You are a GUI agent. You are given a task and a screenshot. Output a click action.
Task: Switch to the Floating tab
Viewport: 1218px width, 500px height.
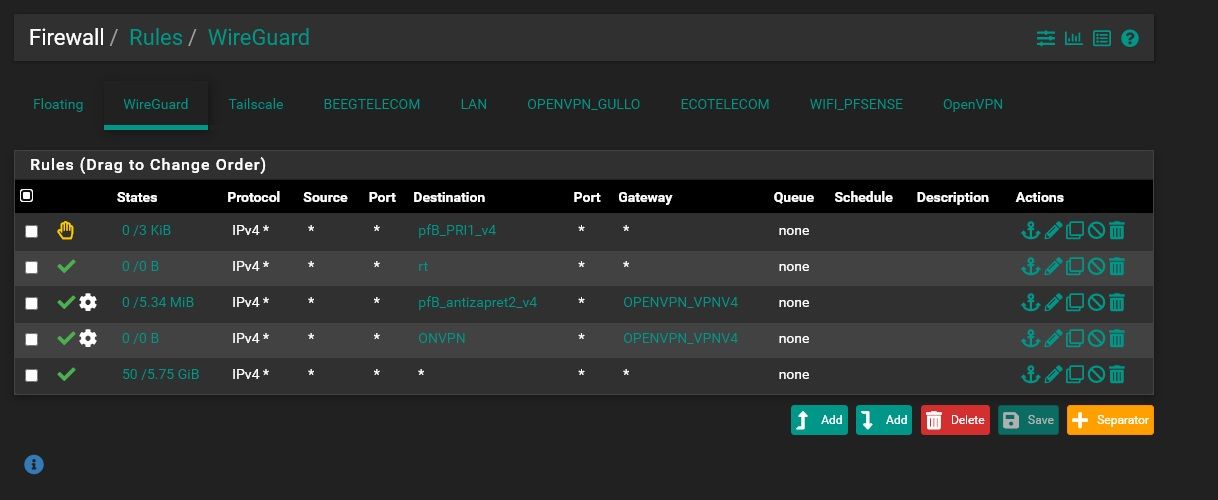click(x=58, y=104)
